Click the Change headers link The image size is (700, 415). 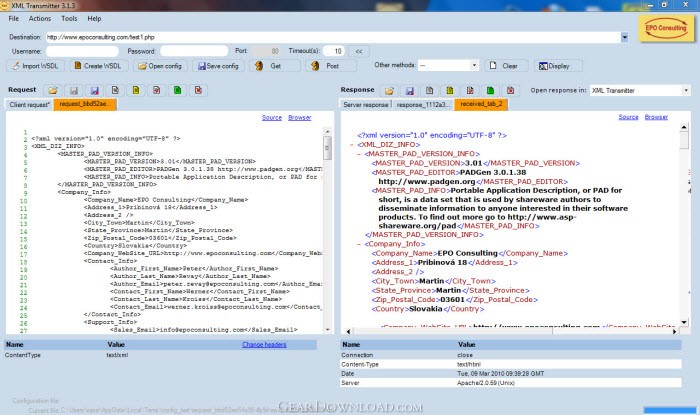pos(264,344)
